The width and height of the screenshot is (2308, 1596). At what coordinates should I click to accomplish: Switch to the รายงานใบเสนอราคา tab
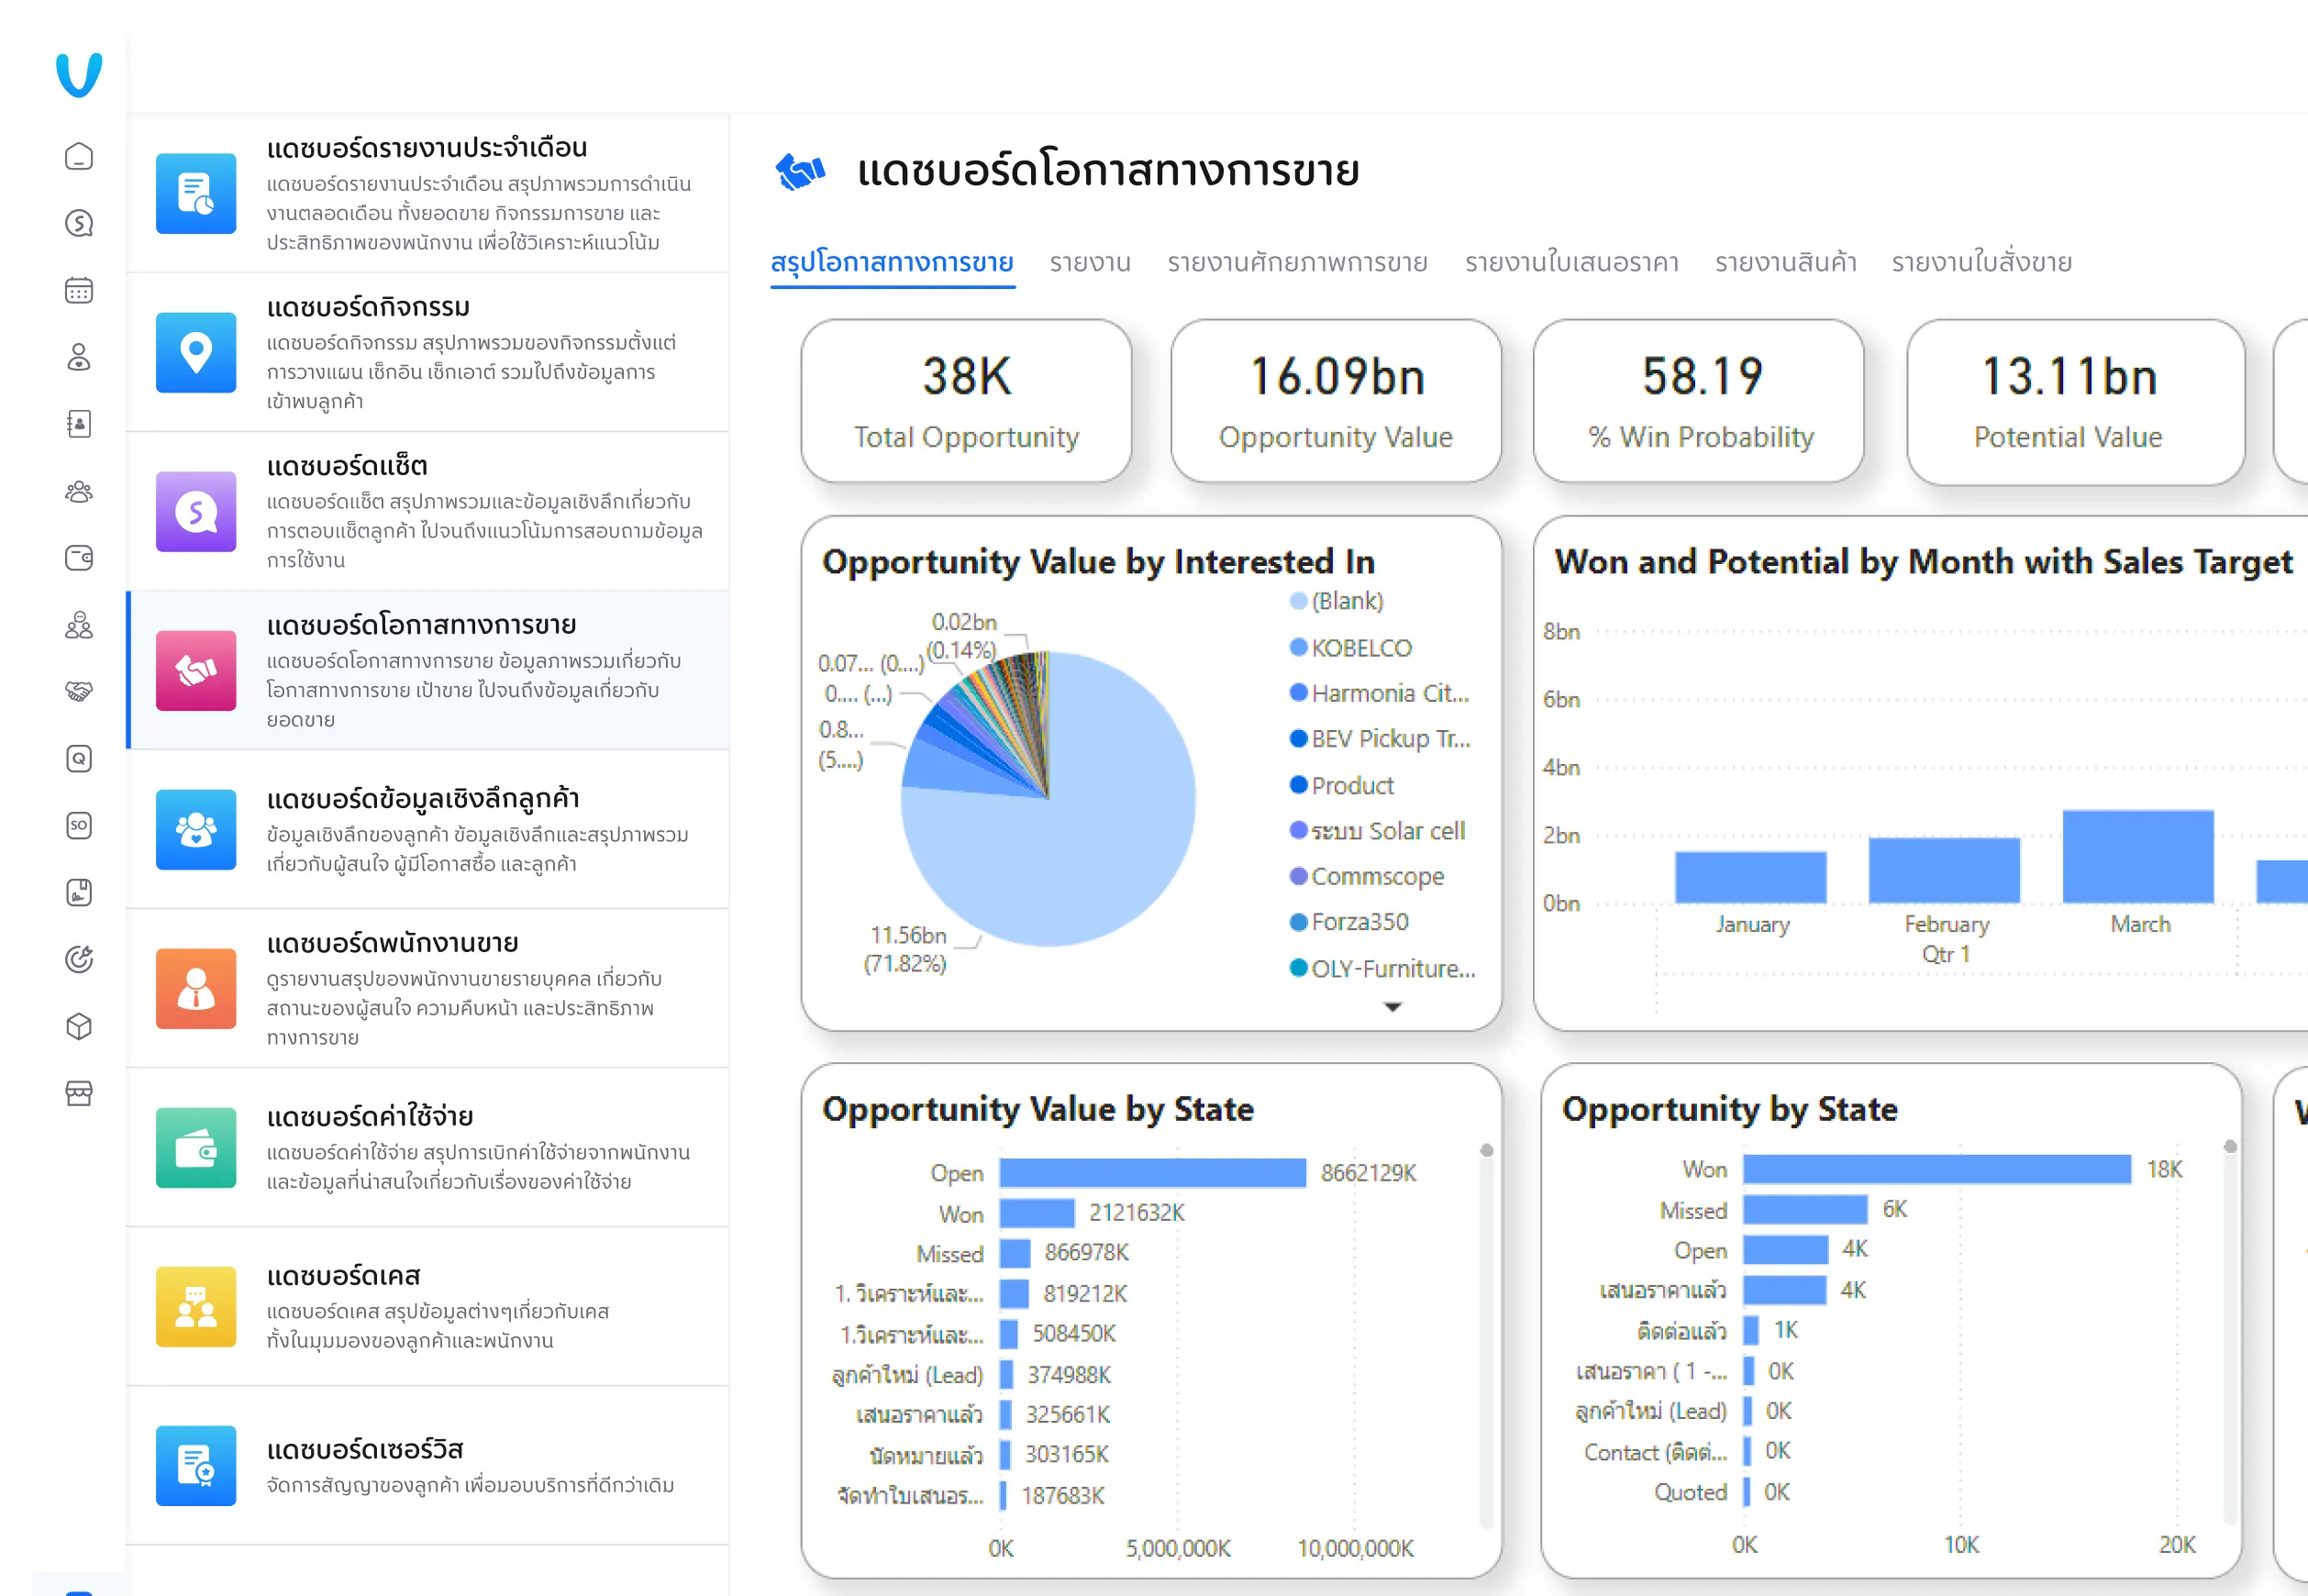(1572, 262)
